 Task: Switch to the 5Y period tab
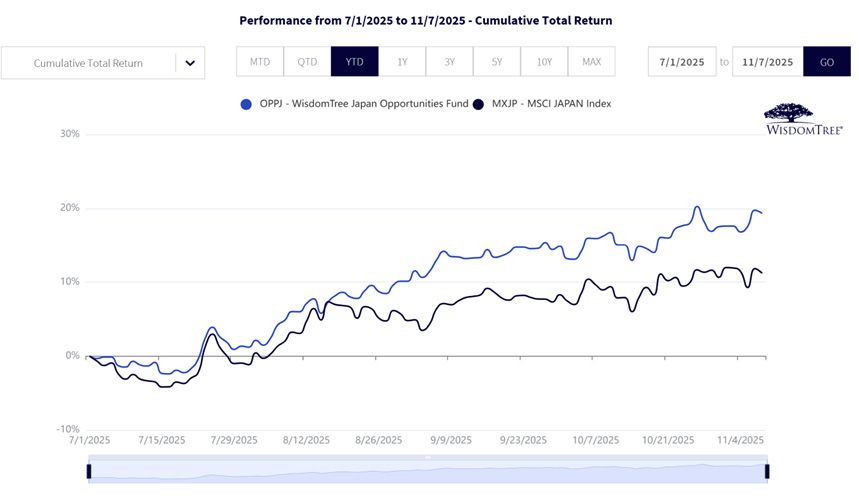(x=497, y=61)
